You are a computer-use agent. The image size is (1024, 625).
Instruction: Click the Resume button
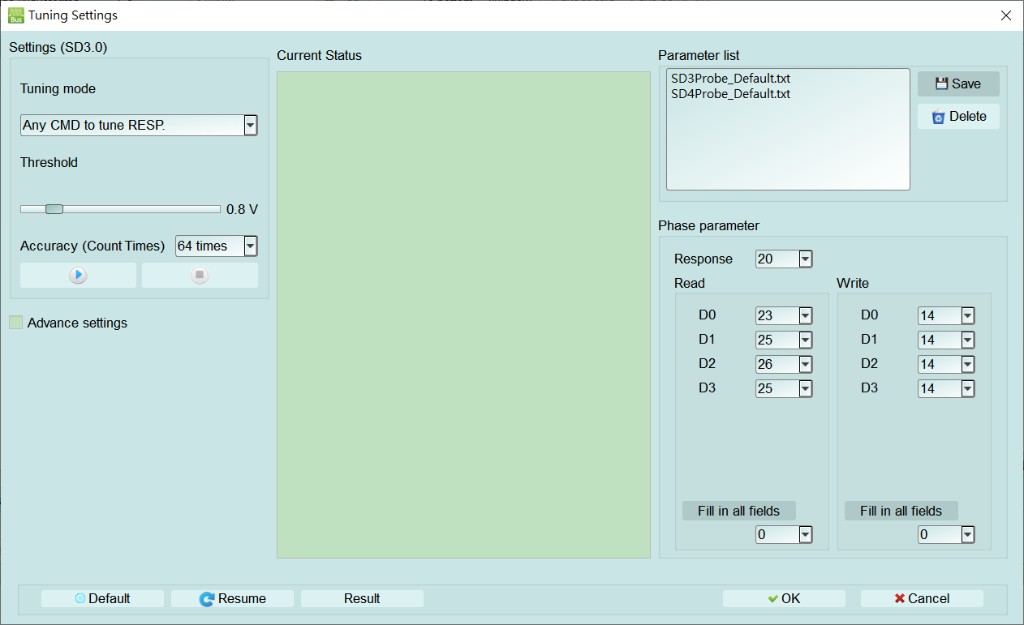(232, 598)
